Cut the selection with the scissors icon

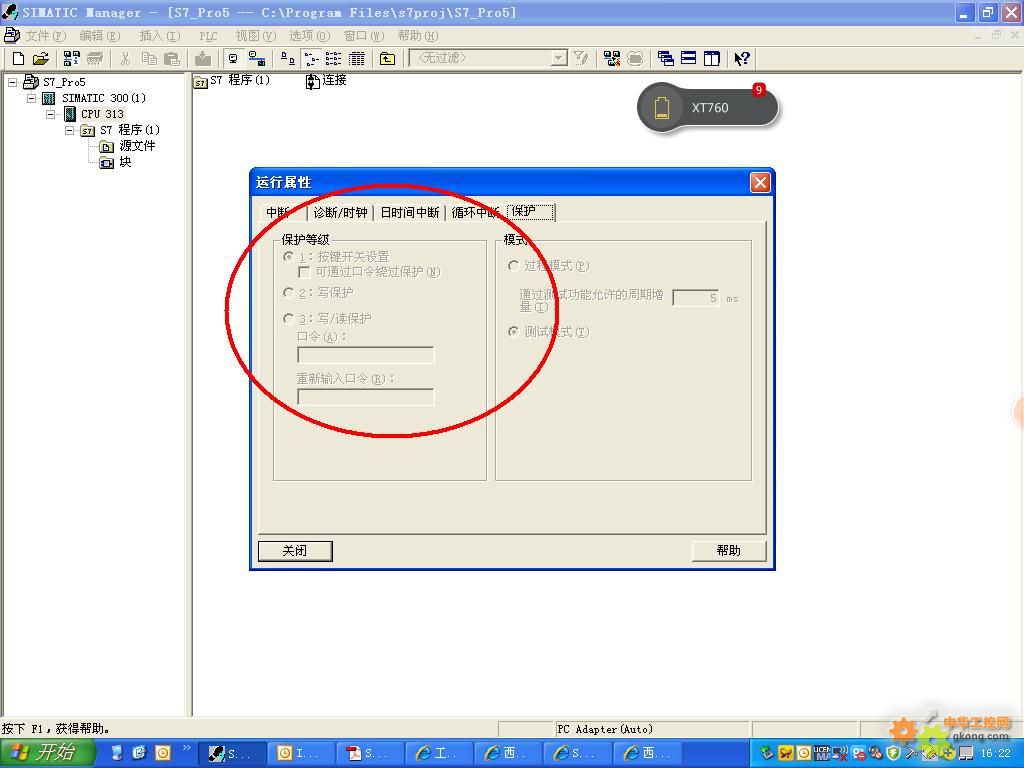pos(125,59)
